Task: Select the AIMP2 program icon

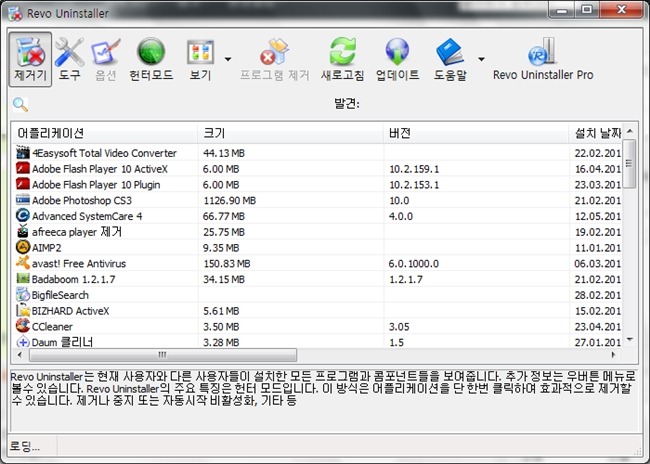Action: pos(23,247)
